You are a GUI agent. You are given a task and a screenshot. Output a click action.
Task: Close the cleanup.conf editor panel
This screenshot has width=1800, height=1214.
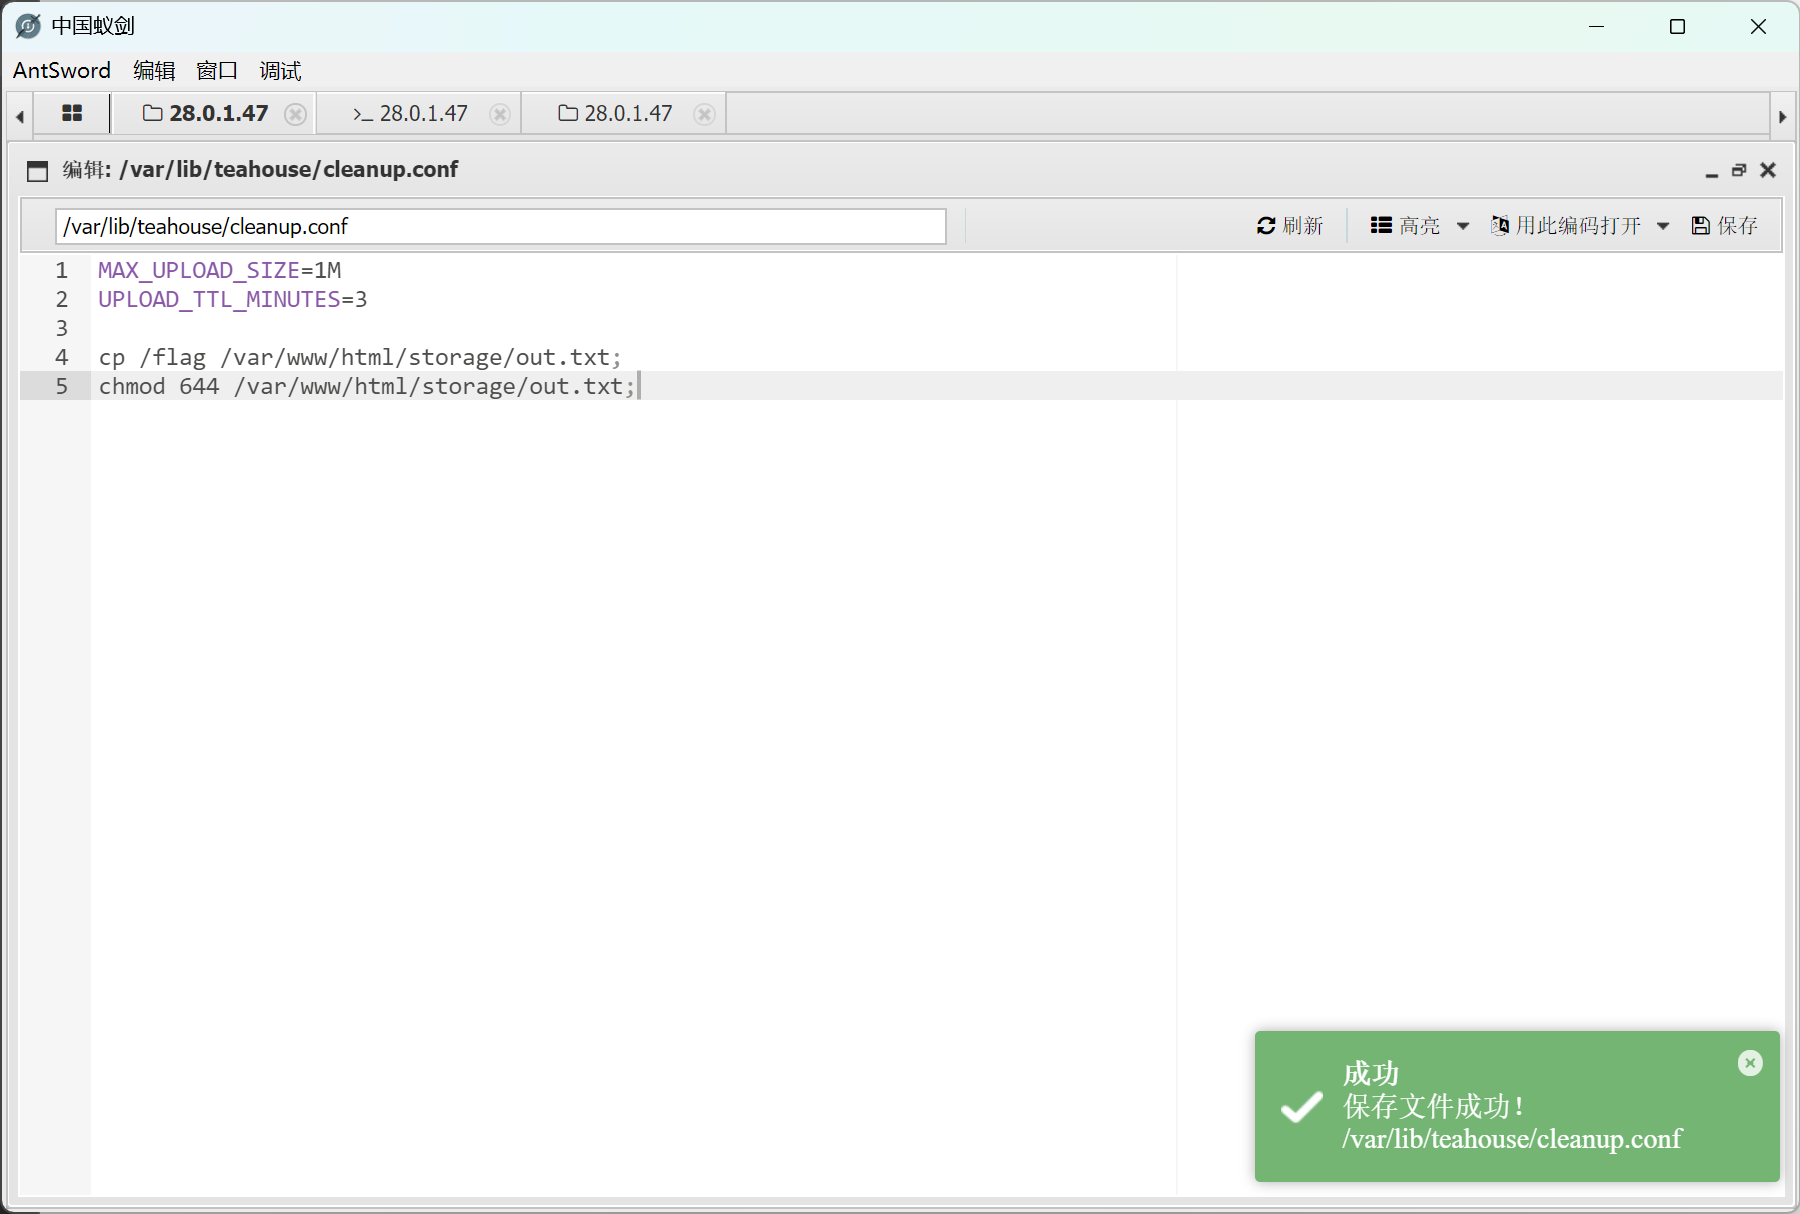(x=1768, y=170)
